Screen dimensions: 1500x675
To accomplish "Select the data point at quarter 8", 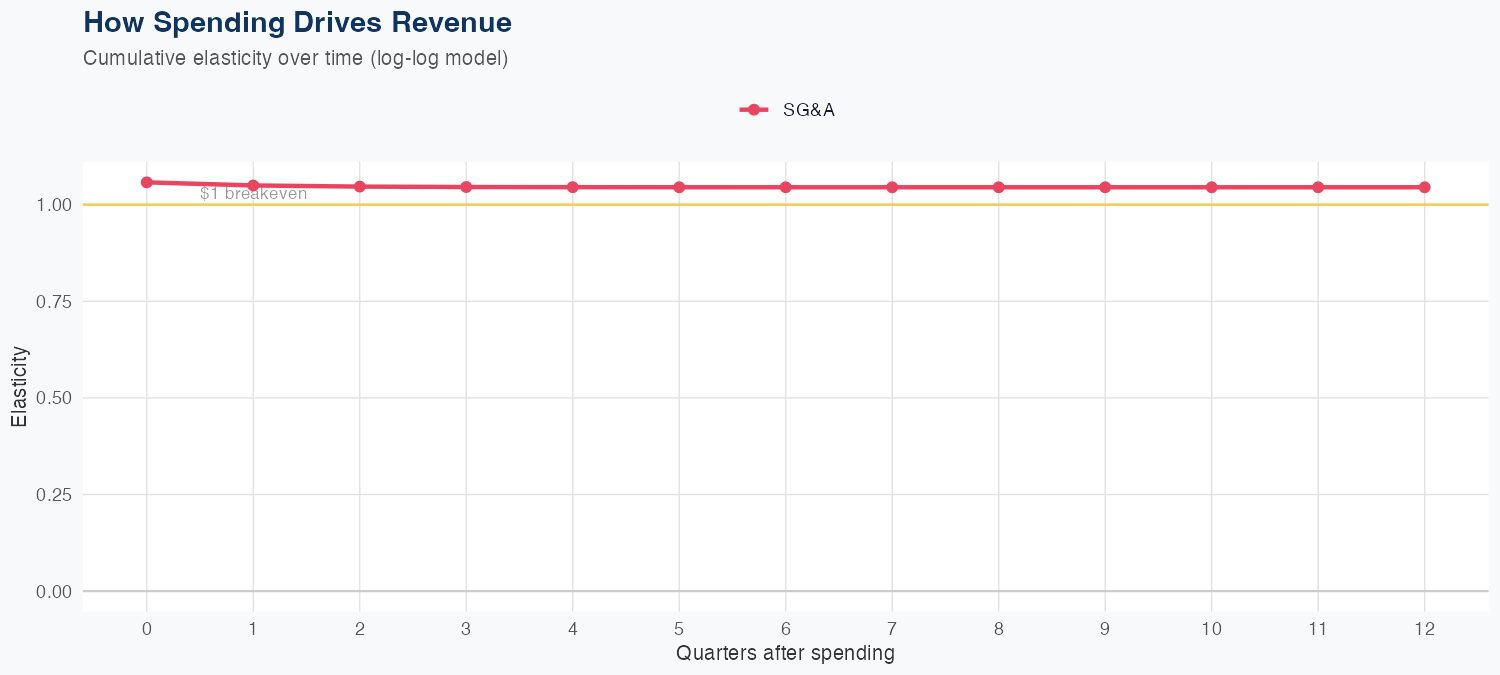I will (999, 187).
